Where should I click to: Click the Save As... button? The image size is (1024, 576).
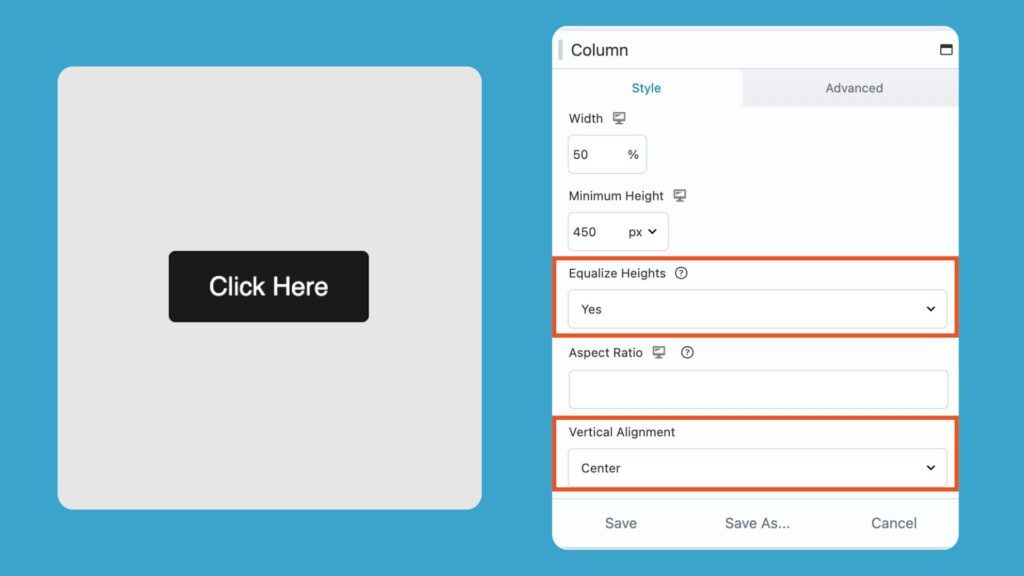coord(757,522)
